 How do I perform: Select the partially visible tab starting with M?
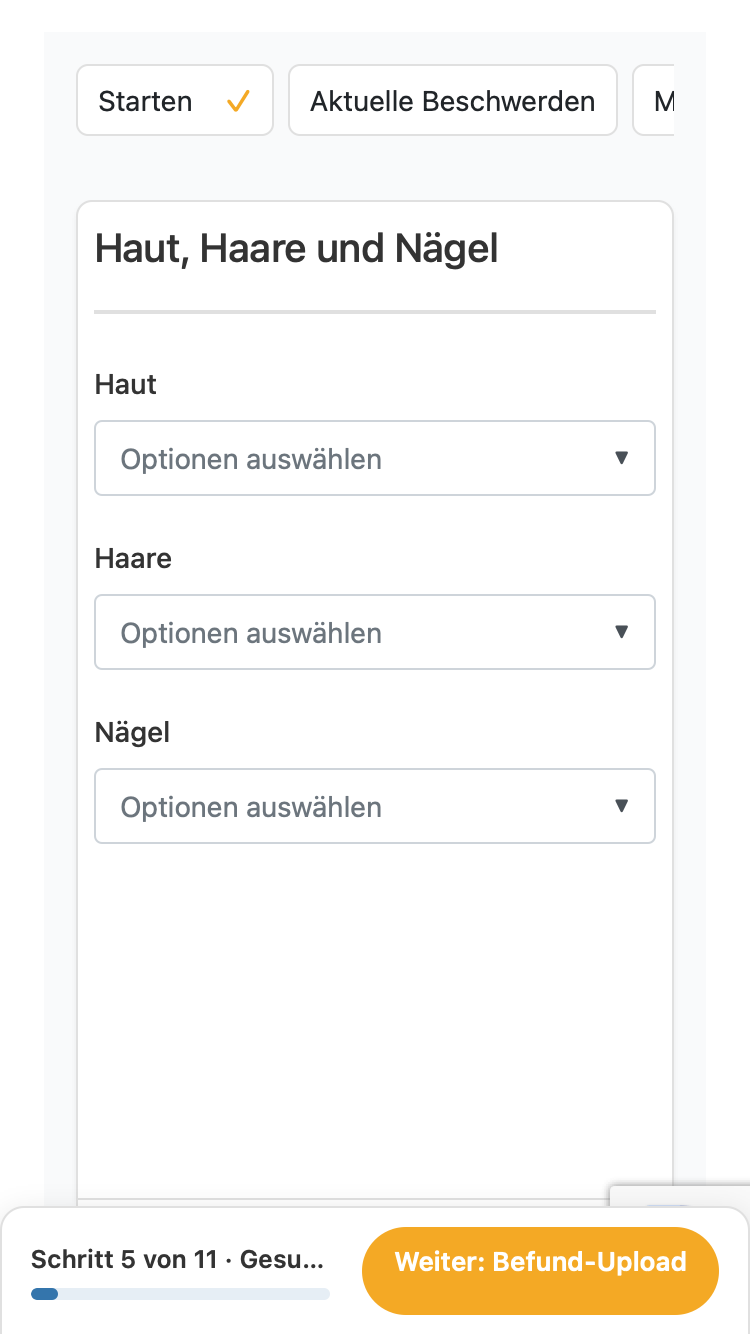pyautogui.click(x=654, y=100)
